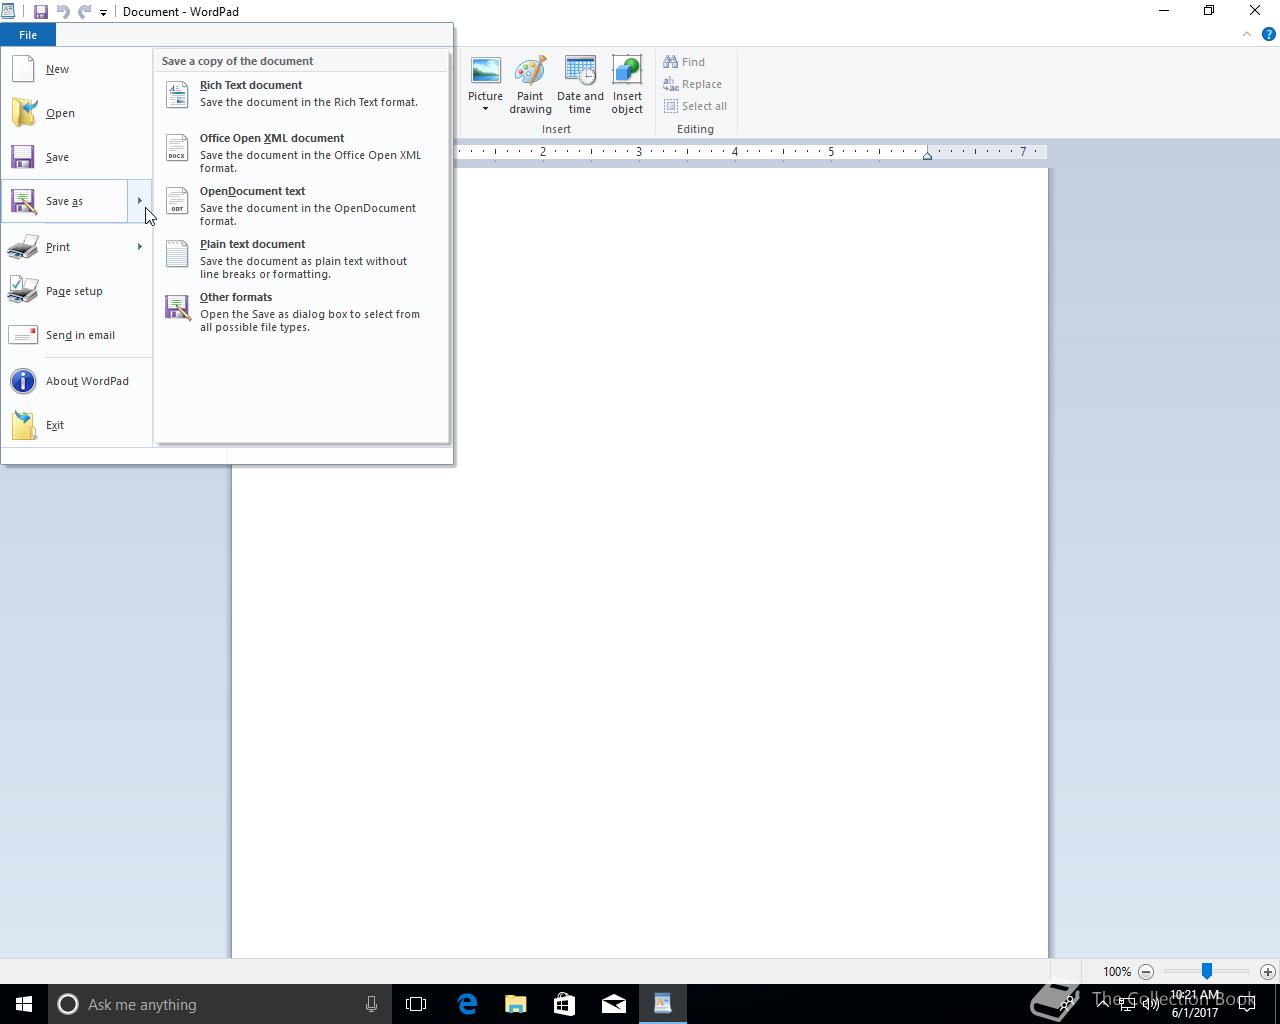Viewport: 1280px width, 1024px height.
Task: Click the zoom slider thumb
Action: tap(1207, 971)
